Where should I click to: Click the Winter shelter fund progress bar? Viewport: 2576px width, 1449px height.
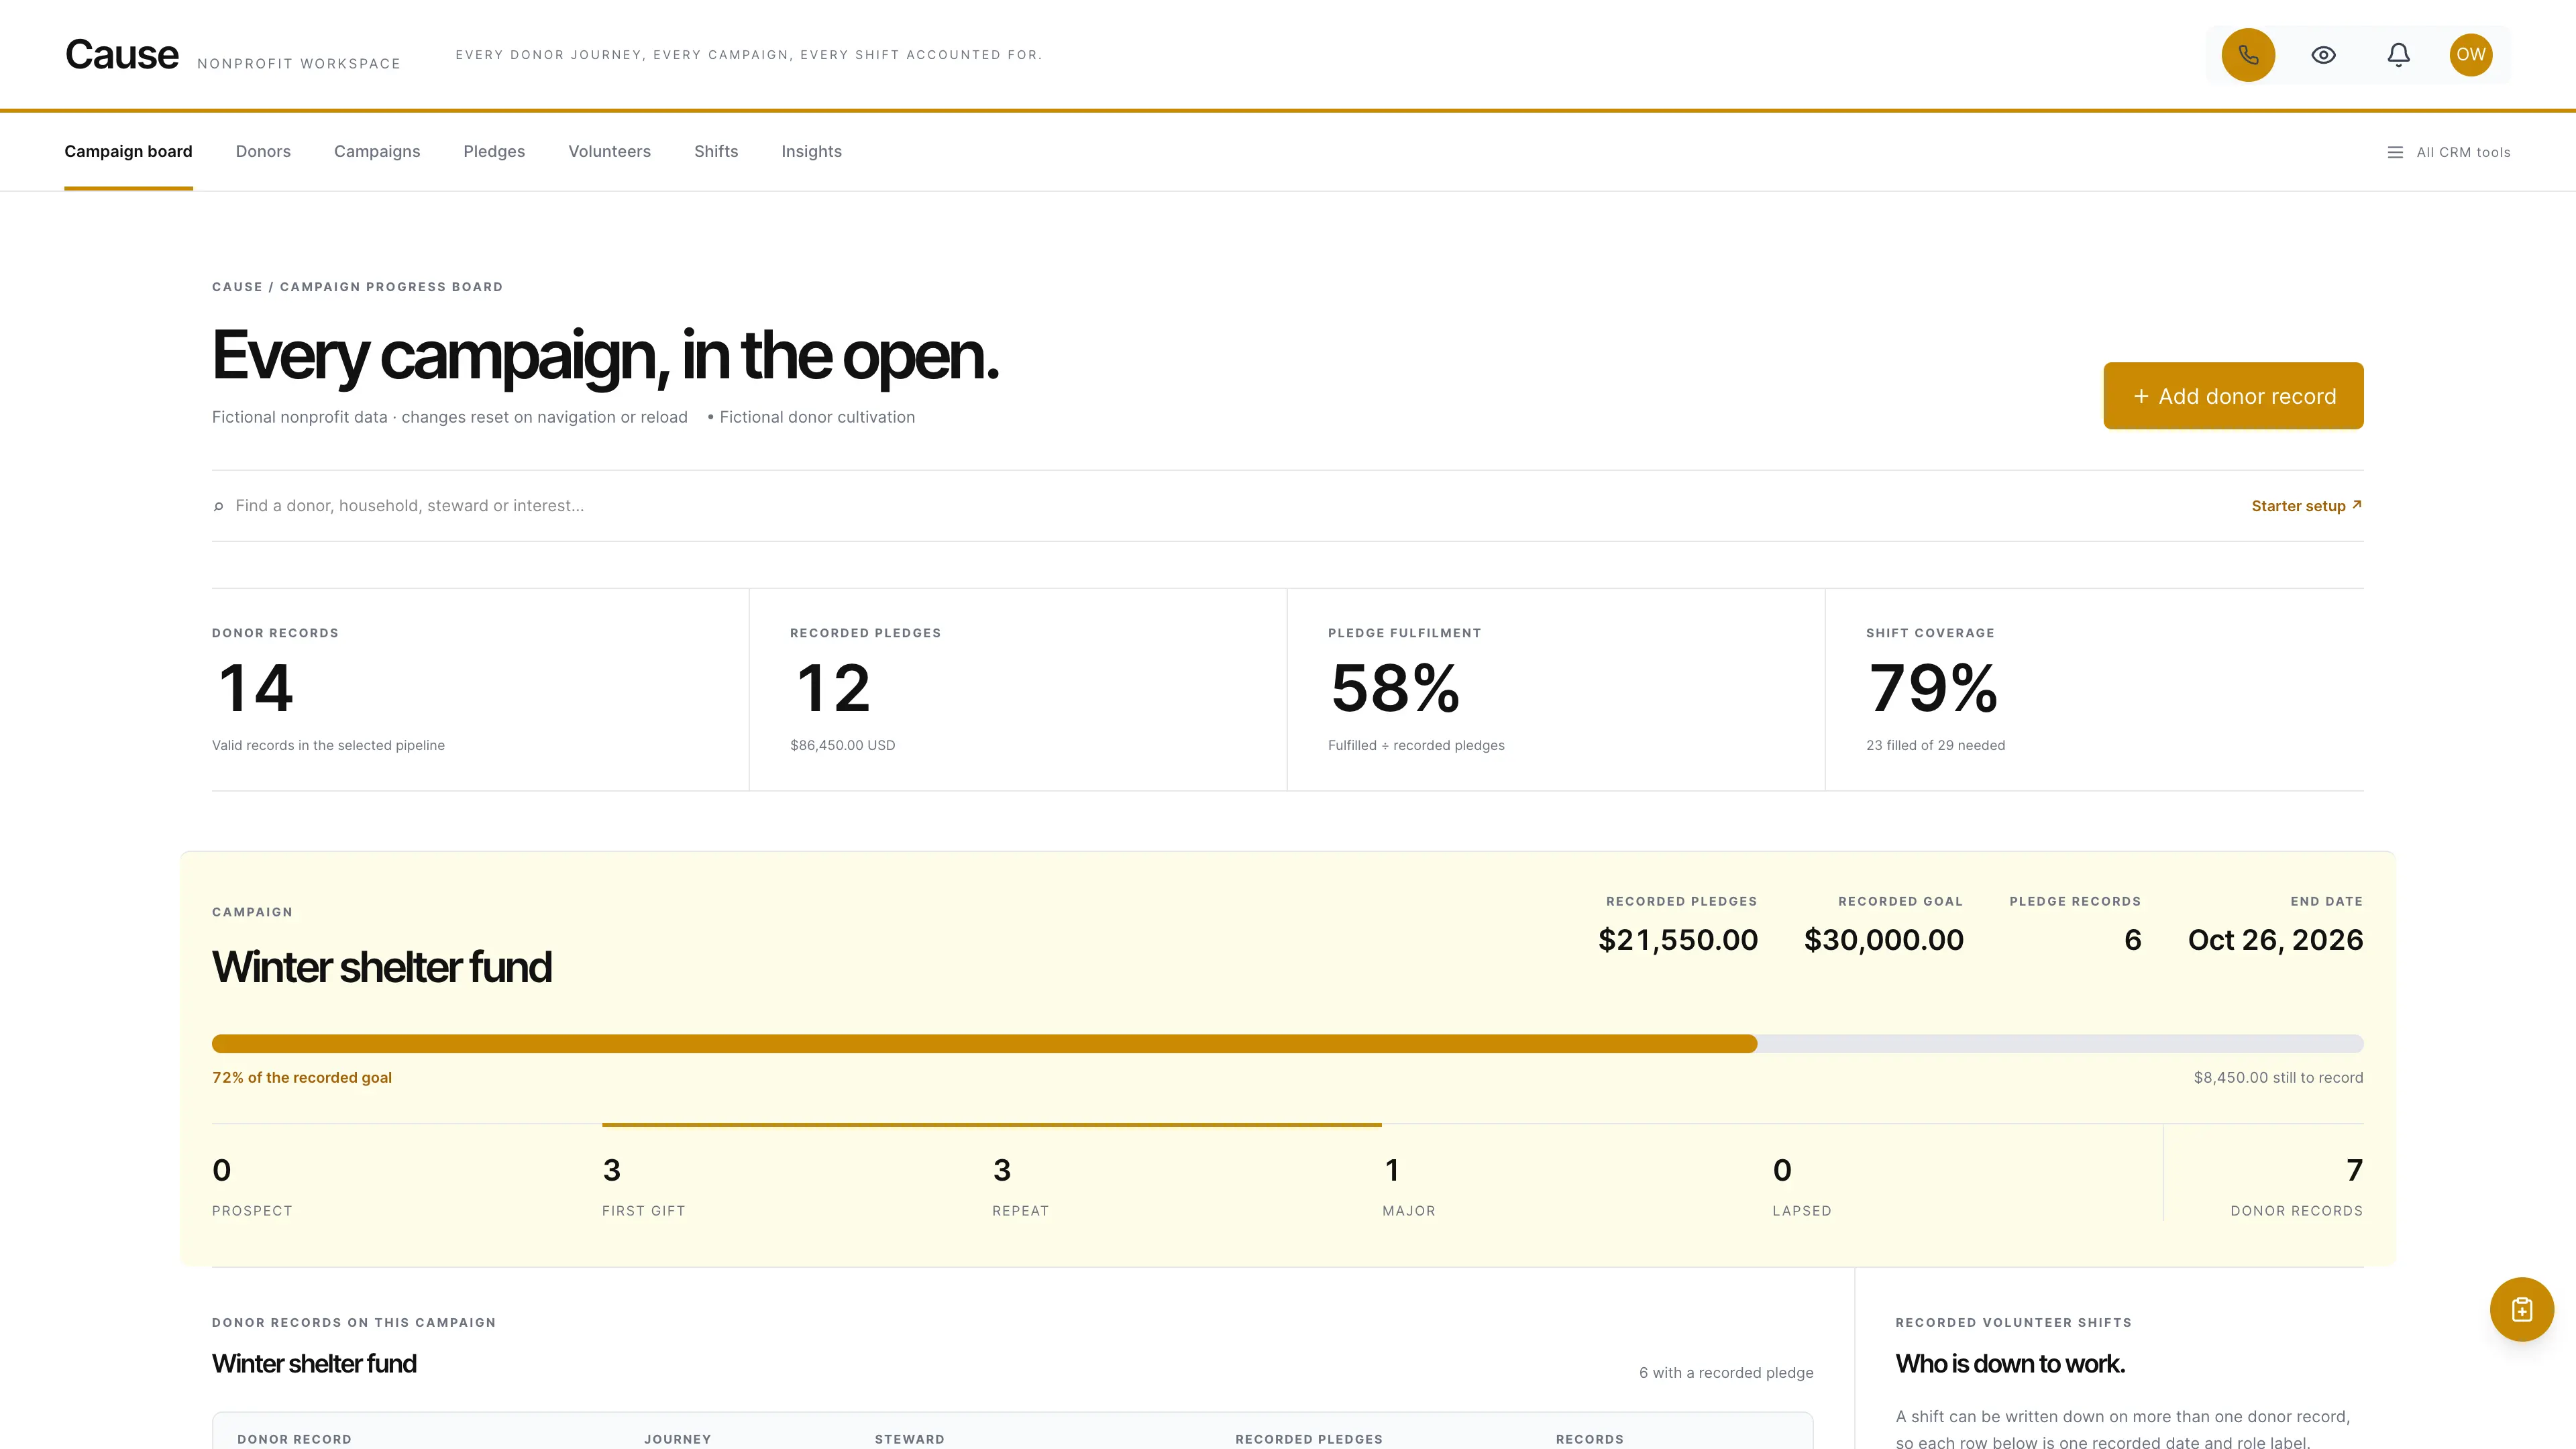1287,1044
